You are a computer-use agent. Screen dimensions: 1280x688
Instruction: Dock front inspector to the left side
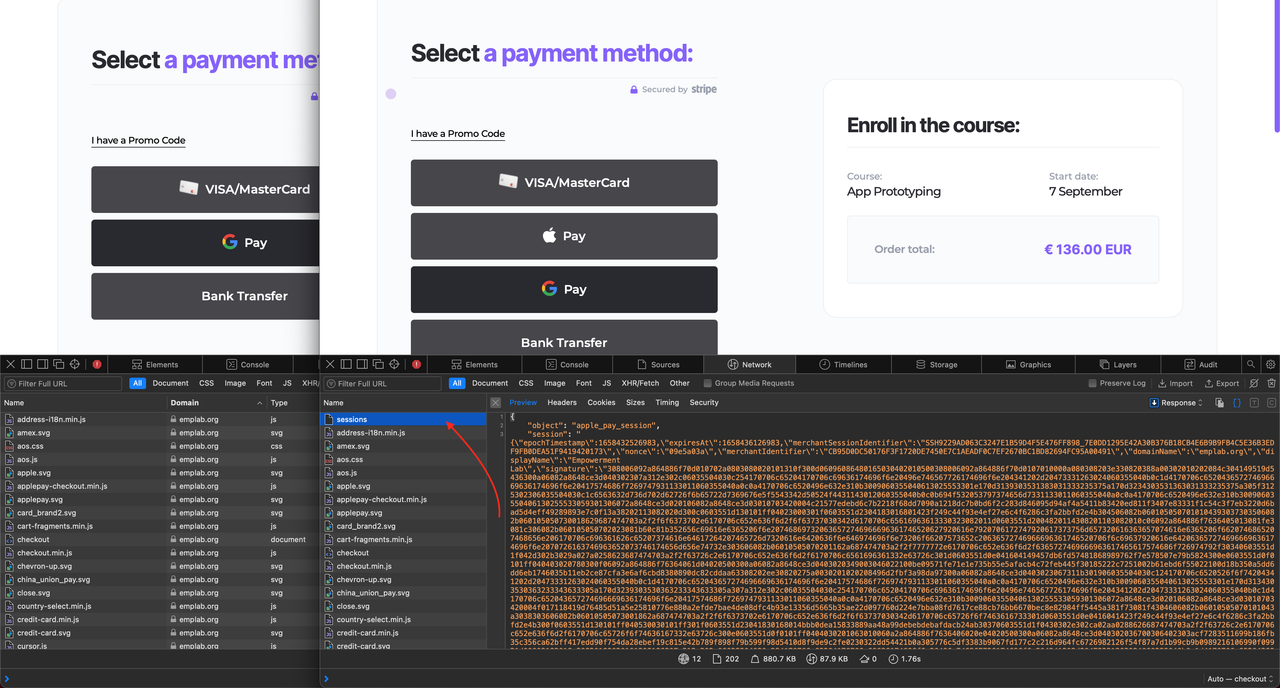click(346, 365)
